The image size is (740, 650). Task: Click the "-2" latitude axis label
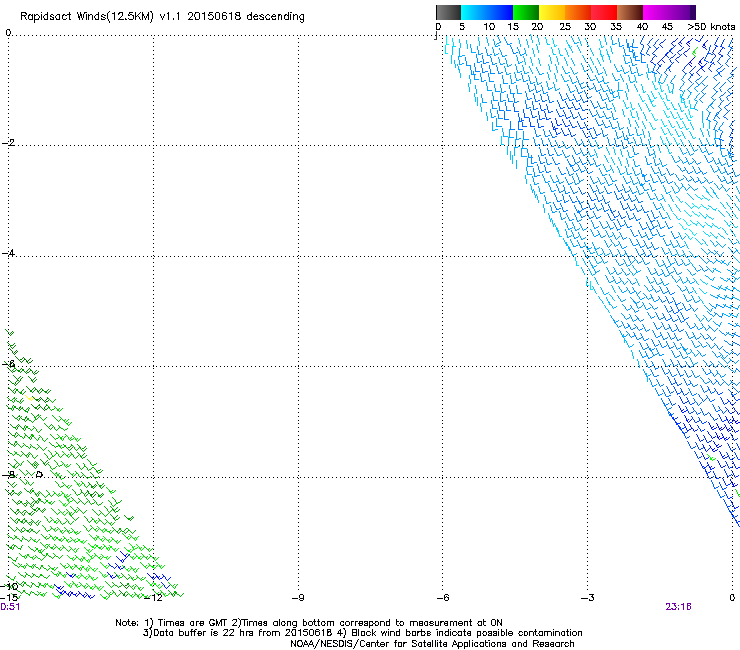click(x=8, y=143)
